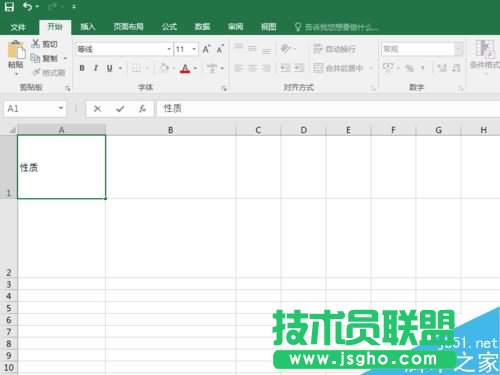The width and height of the screenshot is (500, 375).
Task: Toggle Underline formatting
Action: [x=110, y=68]
